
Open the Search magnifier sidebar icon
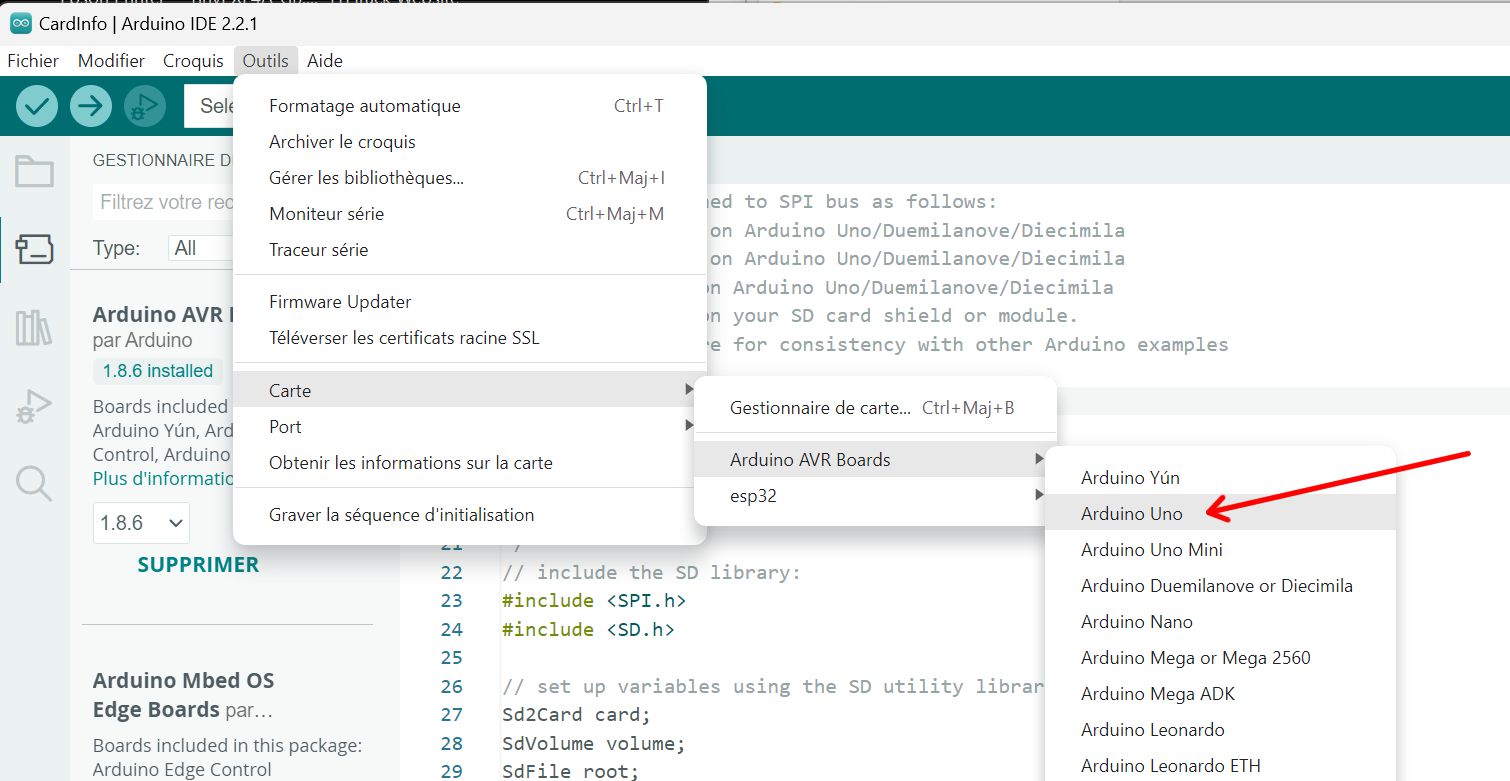coord(34,483)
